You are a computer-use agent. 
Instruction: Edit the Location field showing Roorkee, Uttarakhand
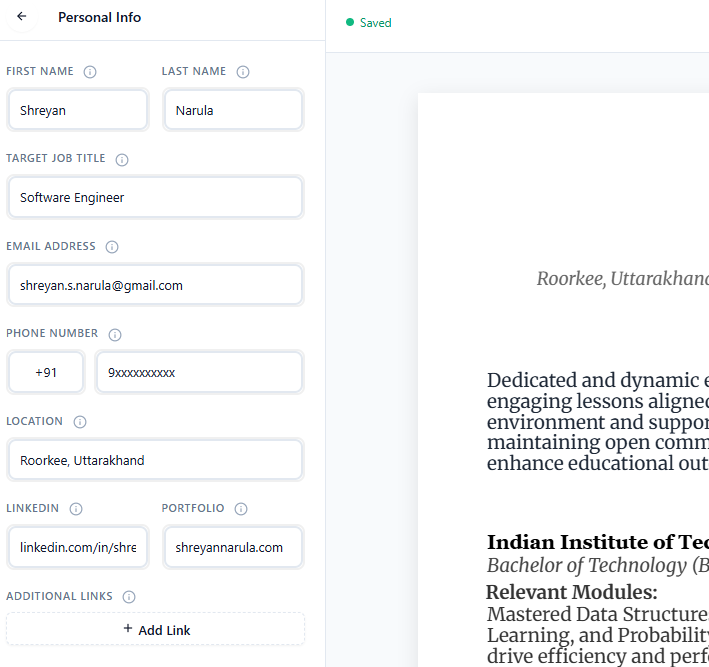(x=155, y=460)
